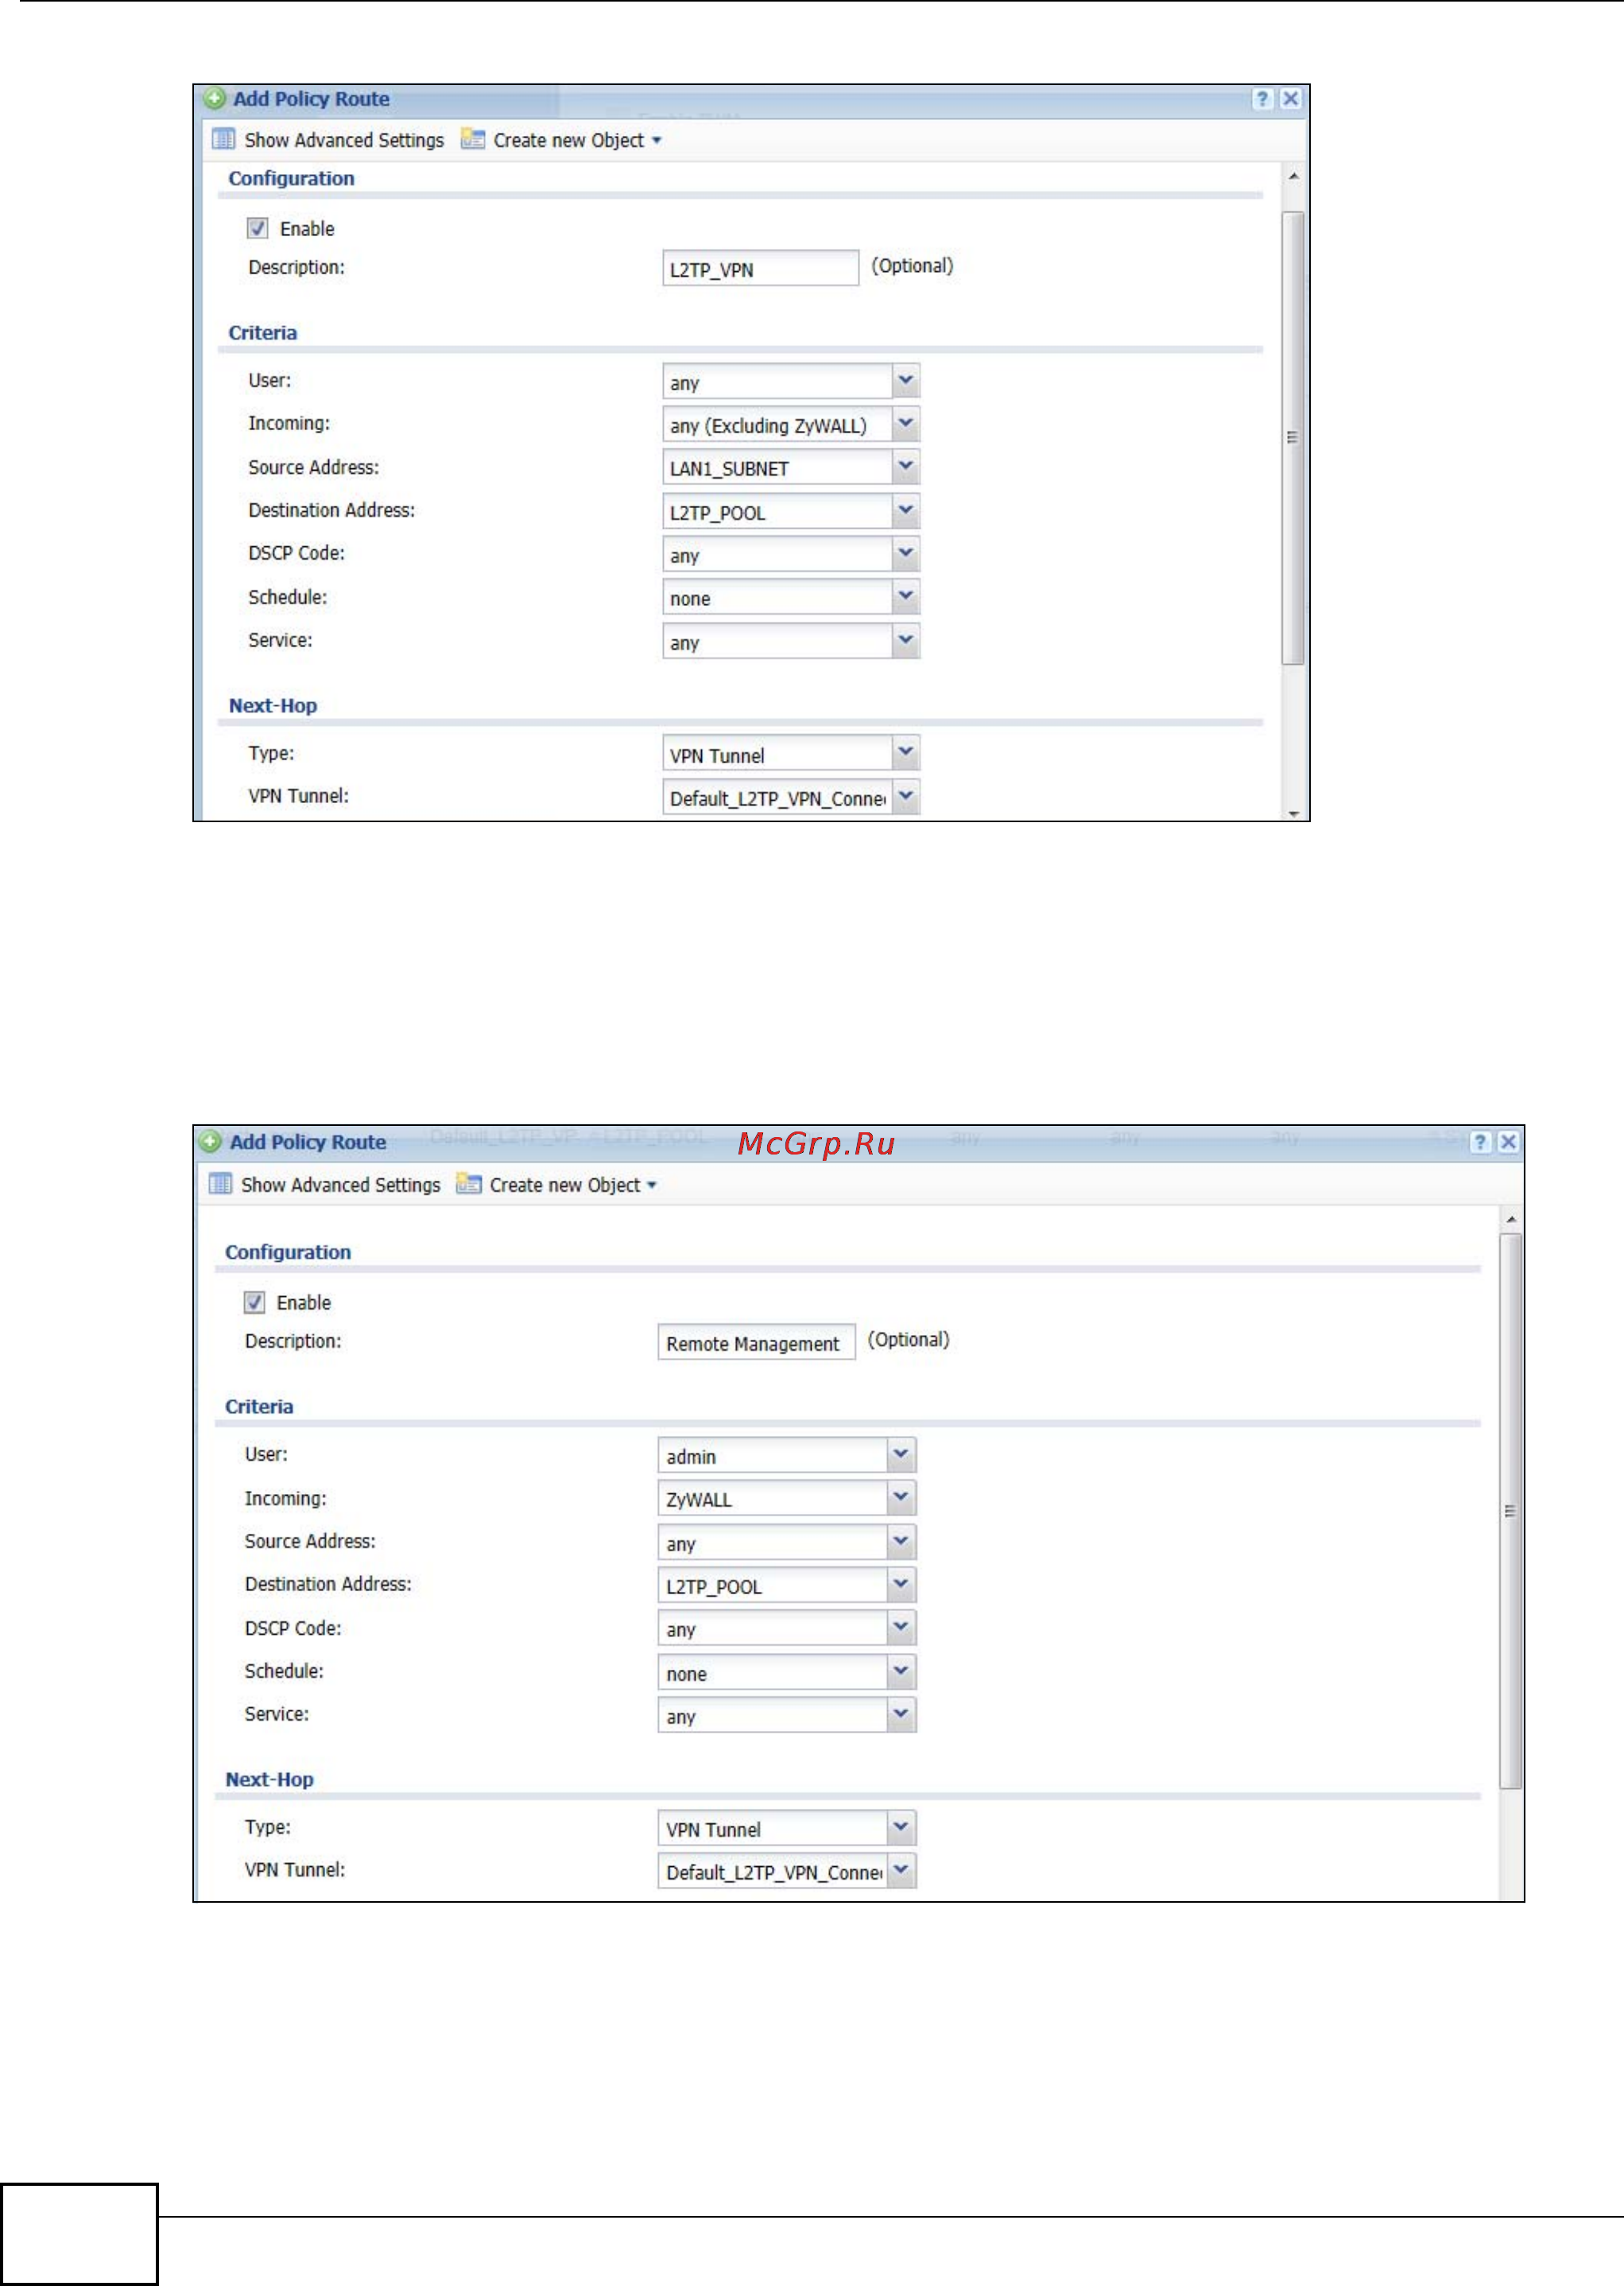Open VPN Tunnel dropdown in upper dialog
This screenshot has height=2286, width=1624.
pos(905,797)
